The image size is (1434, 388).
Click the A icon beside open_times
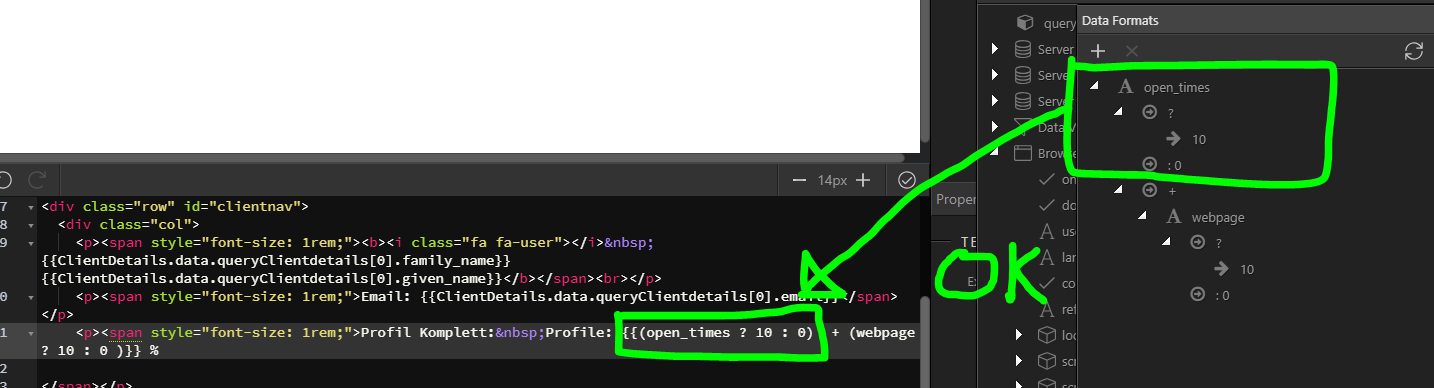click(1125, 87)
